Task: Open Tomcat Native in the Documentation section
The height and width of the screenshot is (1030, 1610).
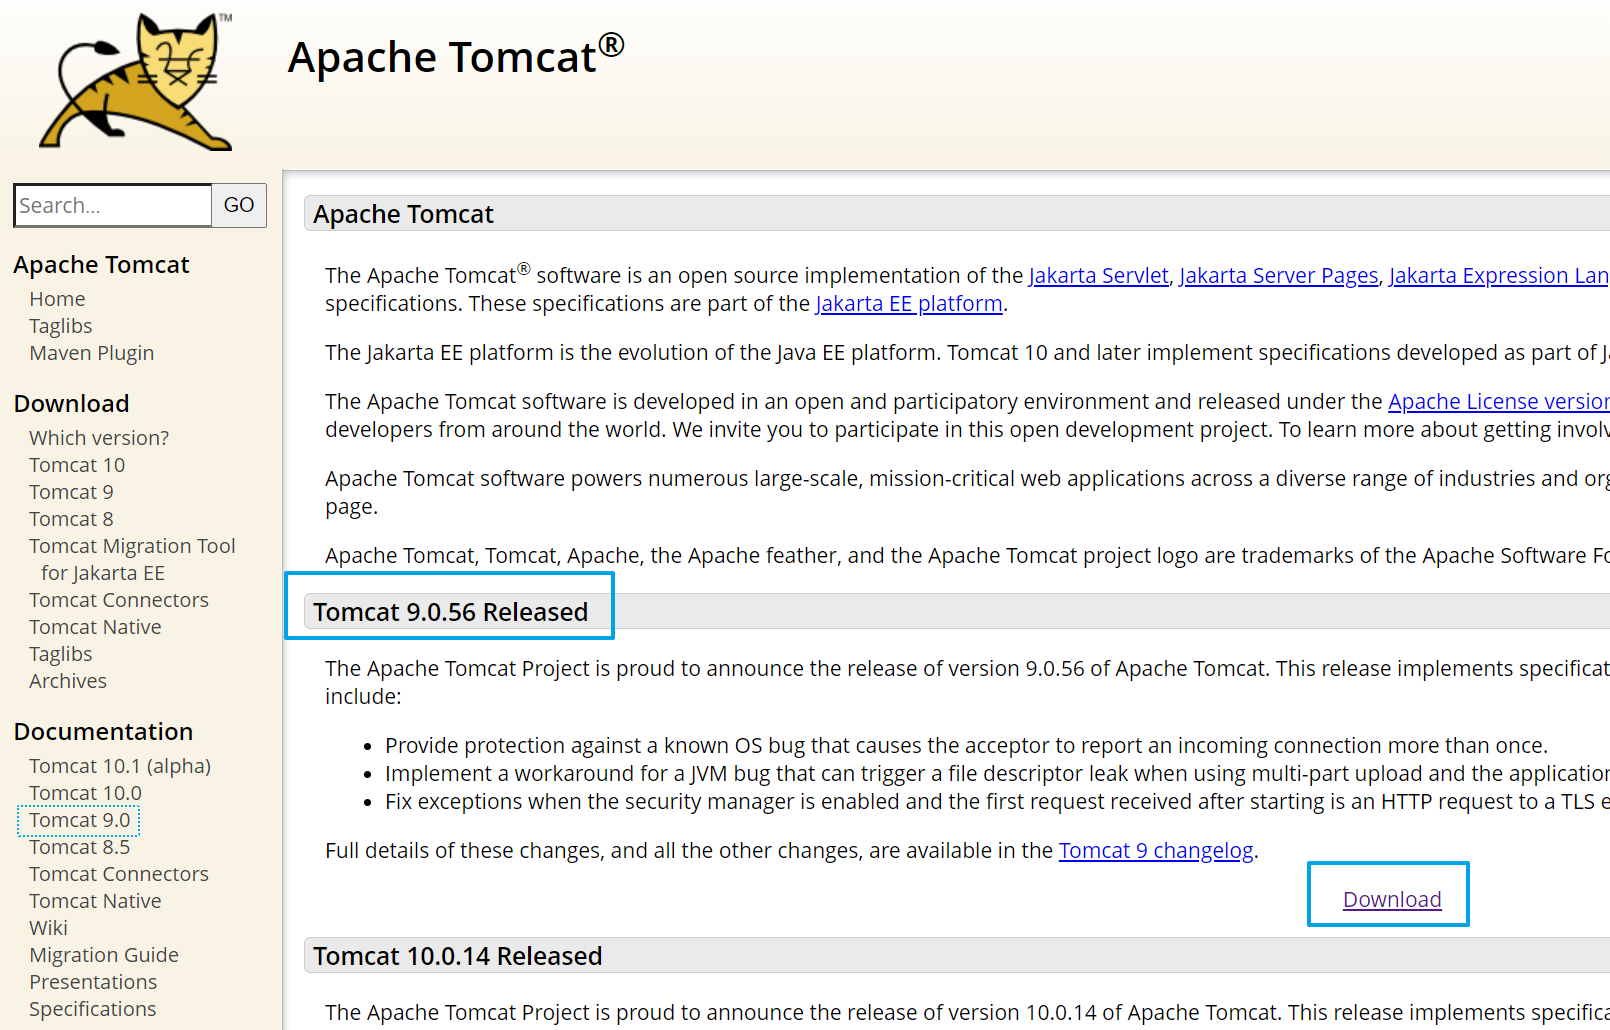Action: click(95, 901)
